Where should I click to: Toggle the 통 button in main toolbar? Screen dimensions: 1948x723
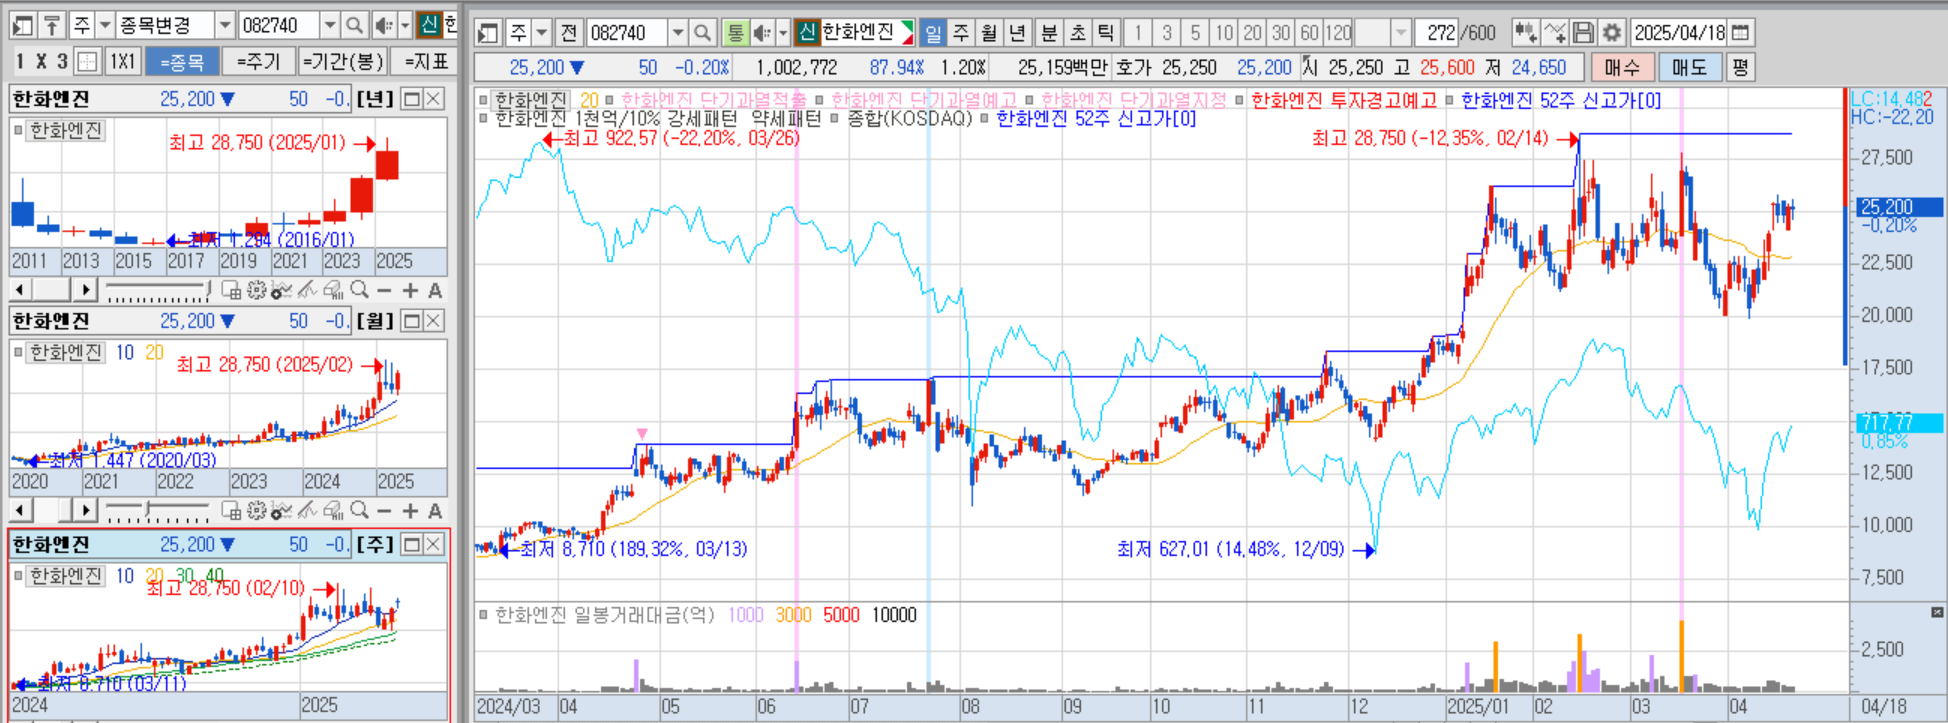pos(735,33)
